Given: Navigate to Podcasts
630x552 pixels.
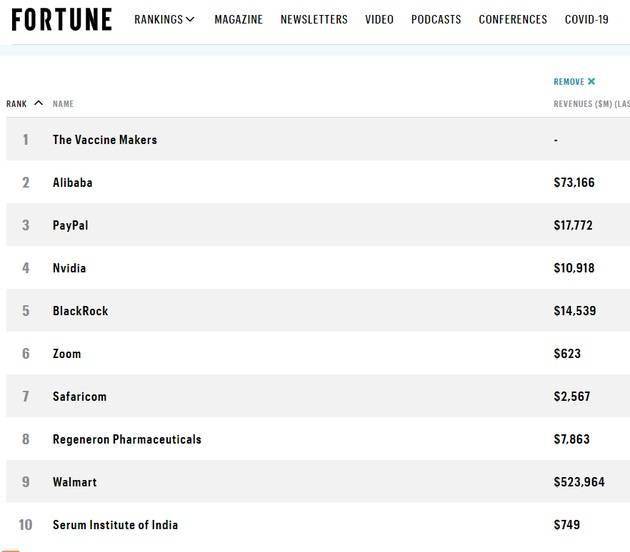Looking at the screenshot, I should pyautogui.click(x=436, y=19).
